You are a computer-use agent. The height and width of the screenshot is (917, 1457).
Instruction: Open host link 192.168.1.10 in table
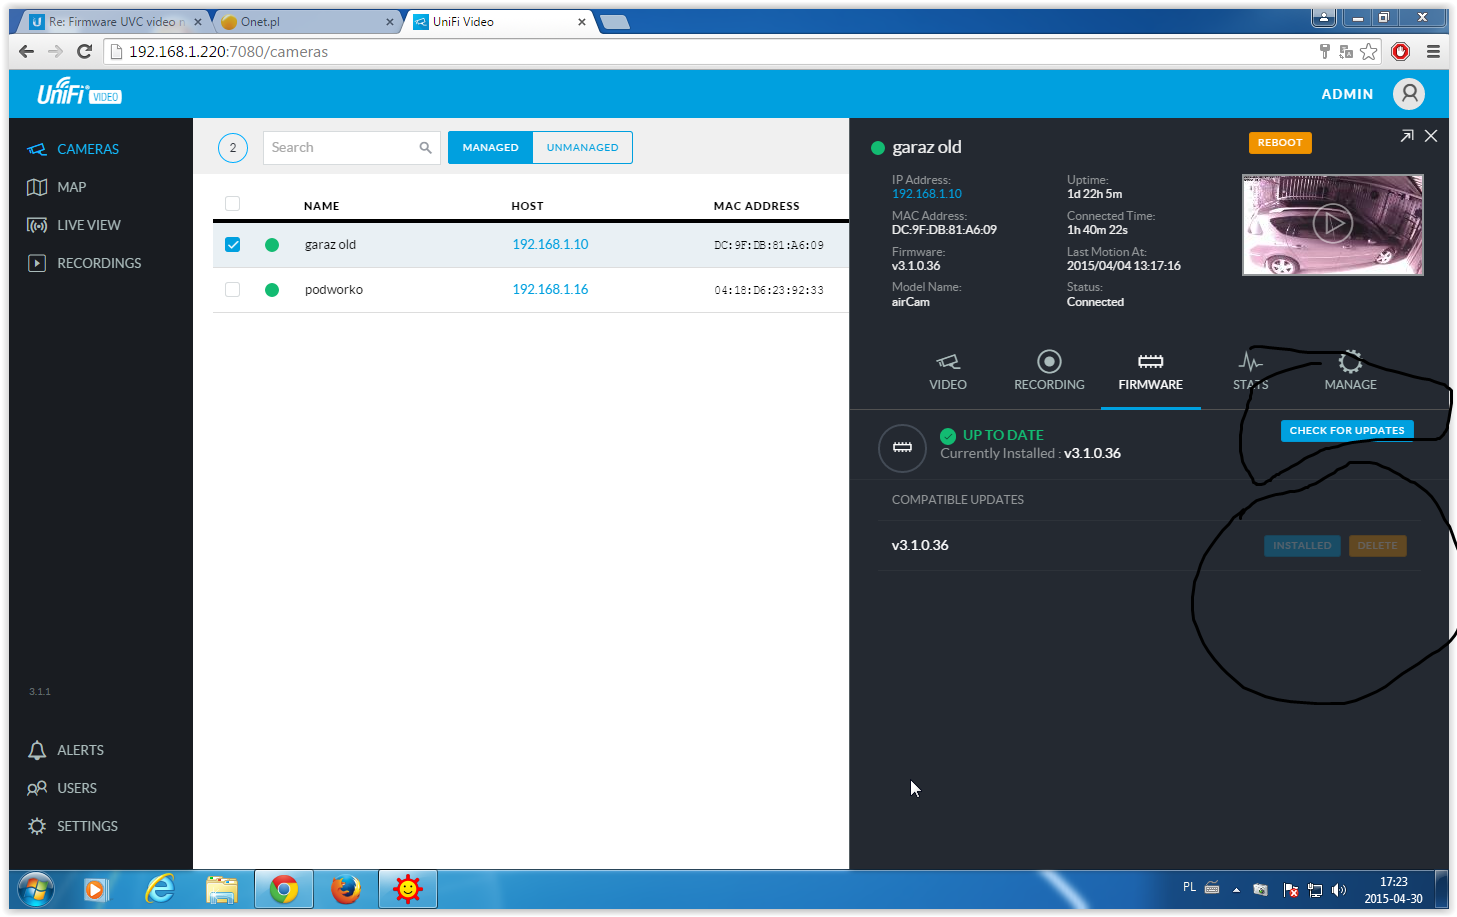point(550,245)
